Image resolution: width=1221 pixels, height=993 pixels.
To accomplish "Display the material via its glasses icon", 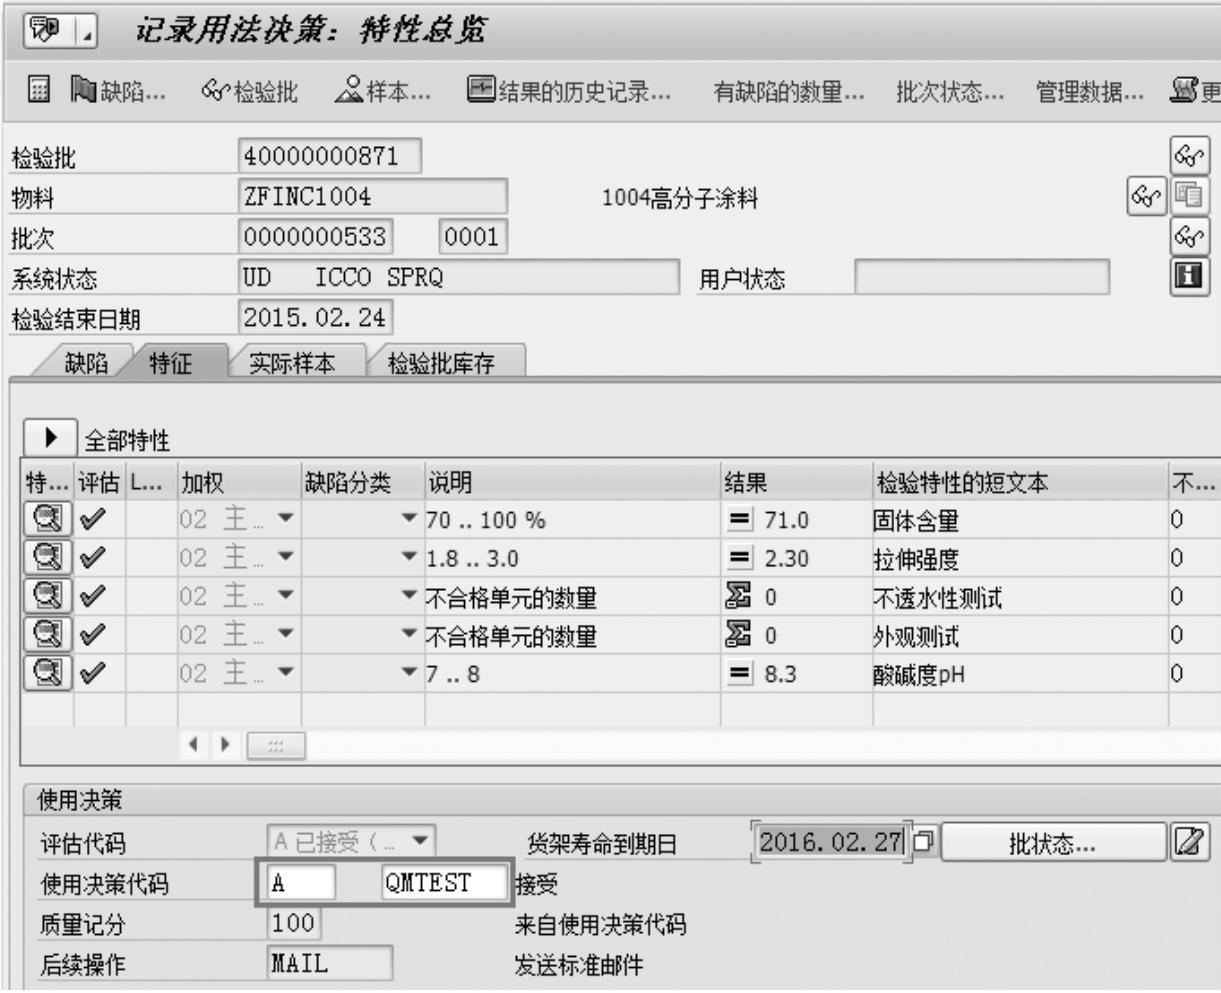I will tap(1146, 195).
